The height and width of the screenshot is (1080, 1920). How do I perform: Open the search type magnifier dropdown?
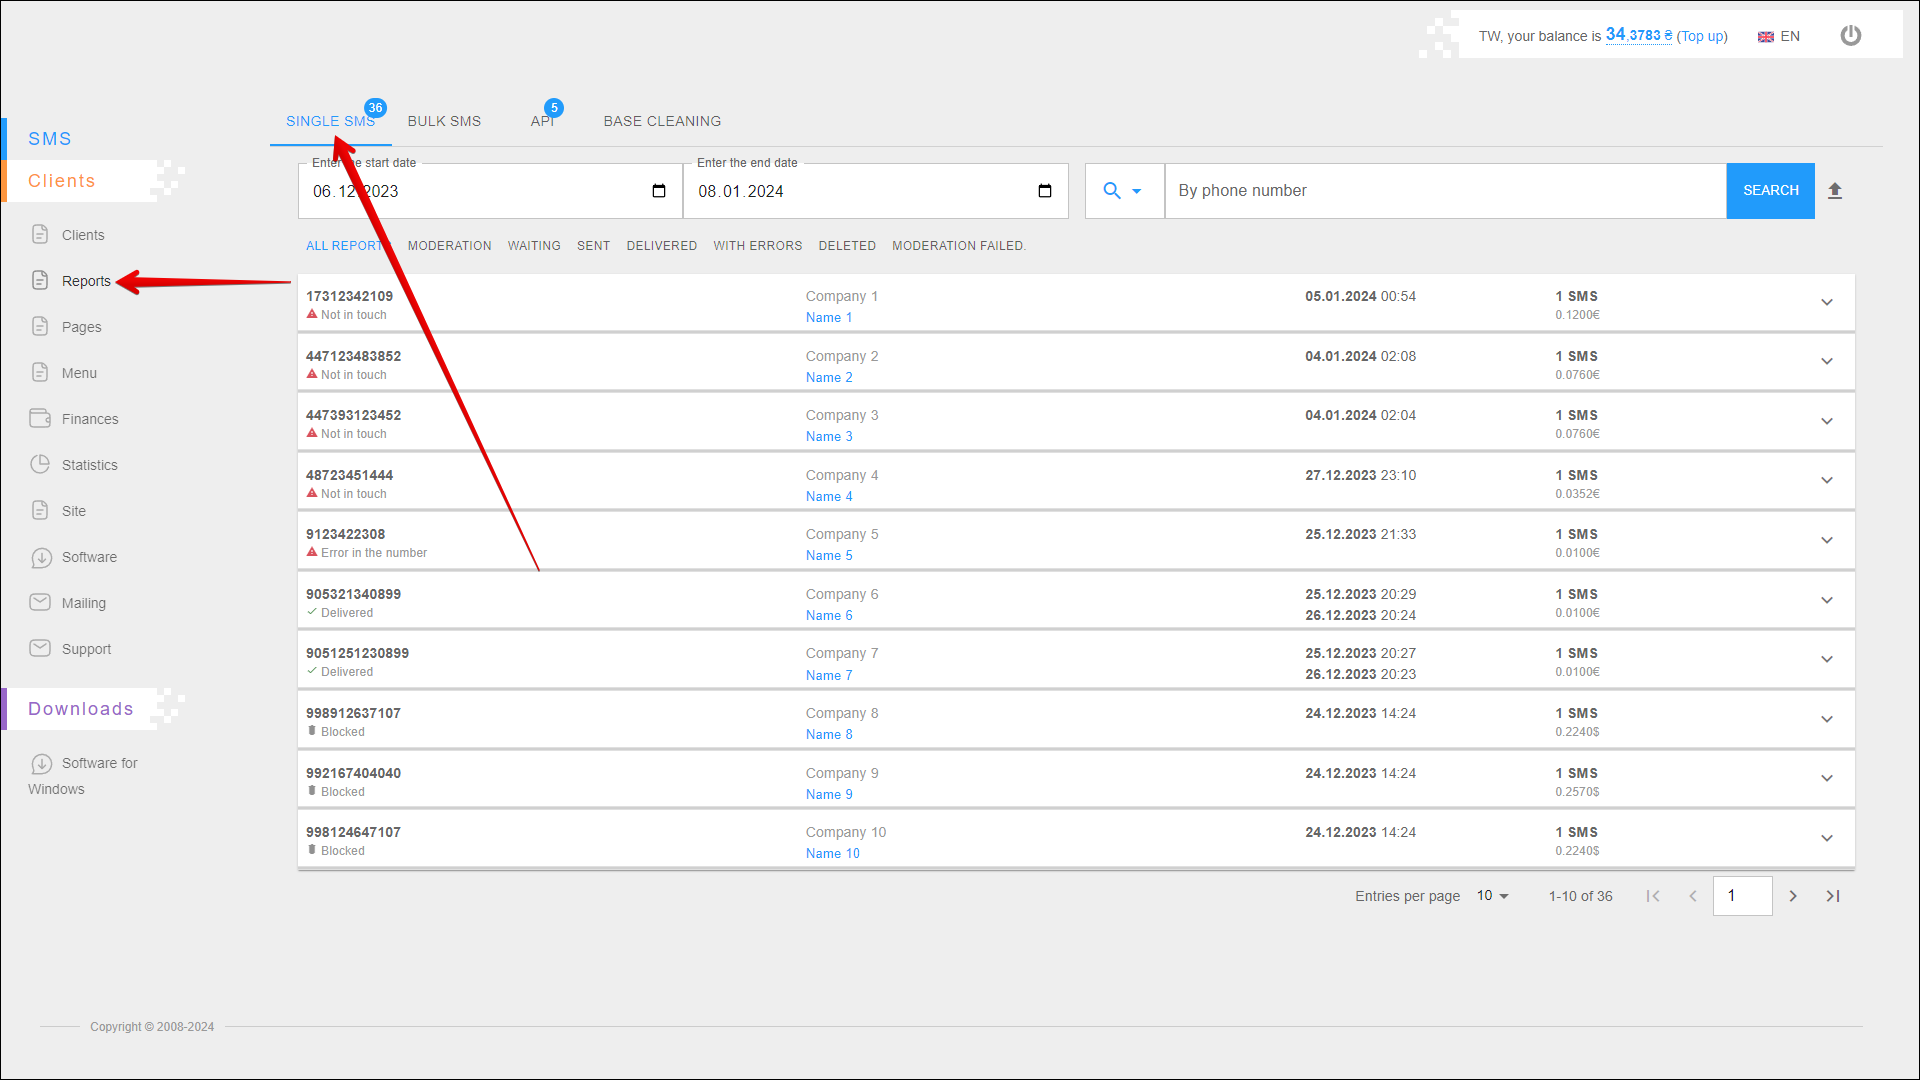[x=1122, y=191]
